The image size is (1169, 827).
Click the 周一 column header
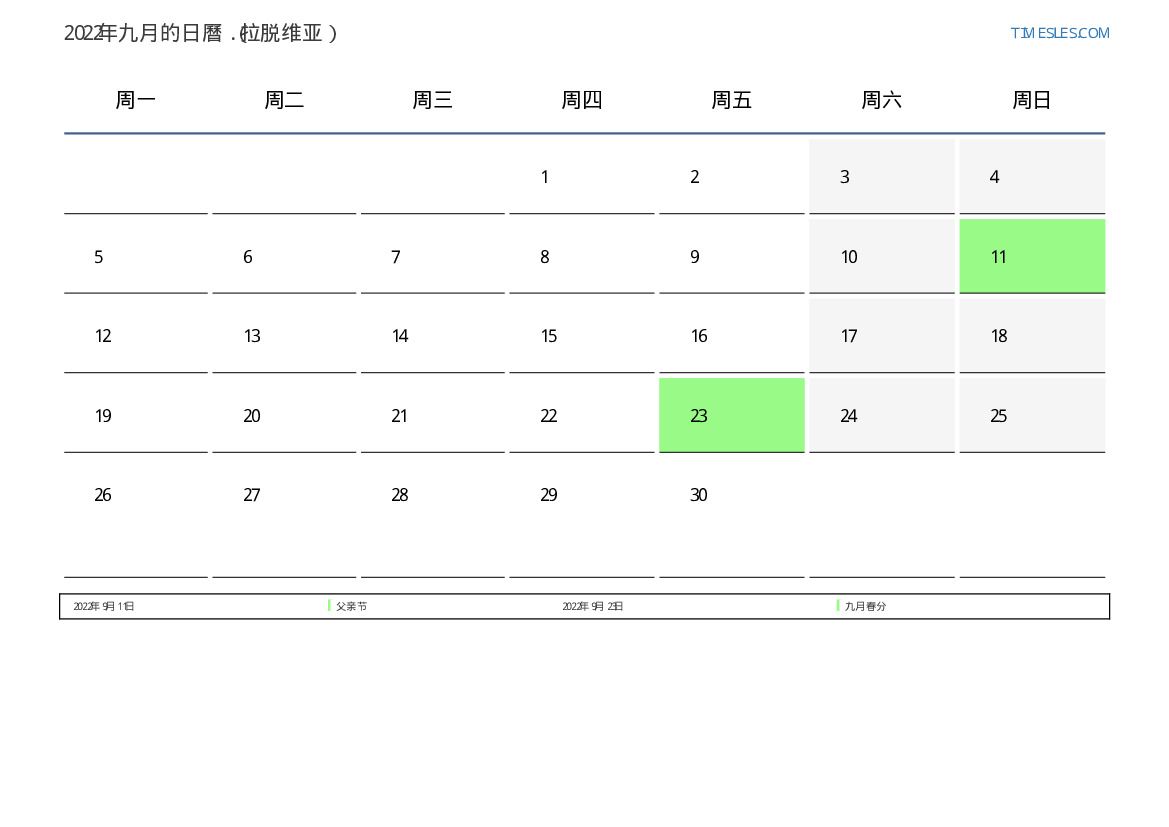point(136,100)
